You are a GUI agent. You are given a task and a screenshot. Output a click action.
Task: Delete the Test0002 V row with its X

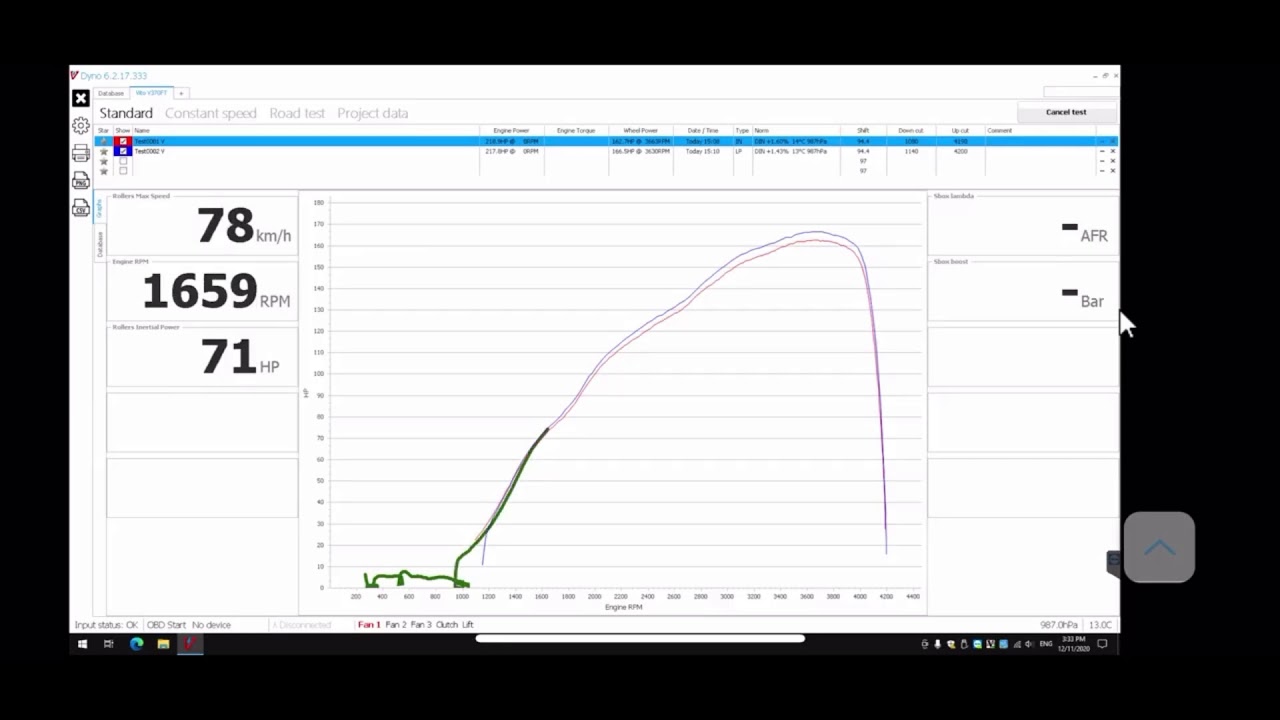coord(1112,151)
